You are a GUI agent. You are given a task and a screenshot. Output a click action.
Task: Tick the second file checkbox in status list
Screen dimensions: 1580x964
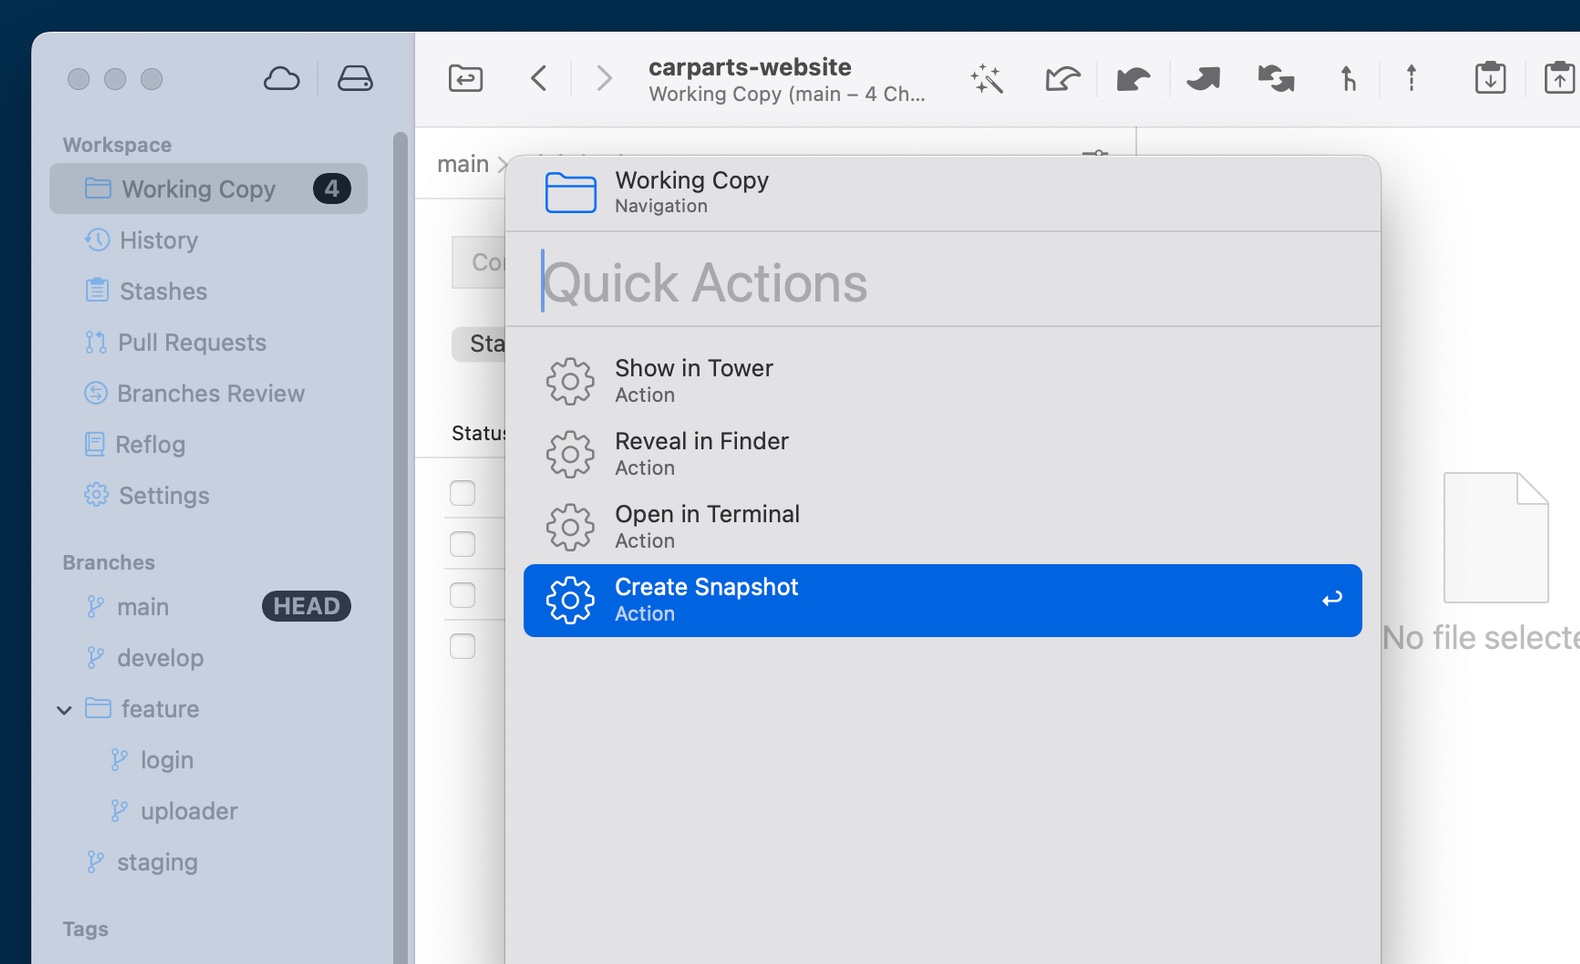(x=462, y=544)
